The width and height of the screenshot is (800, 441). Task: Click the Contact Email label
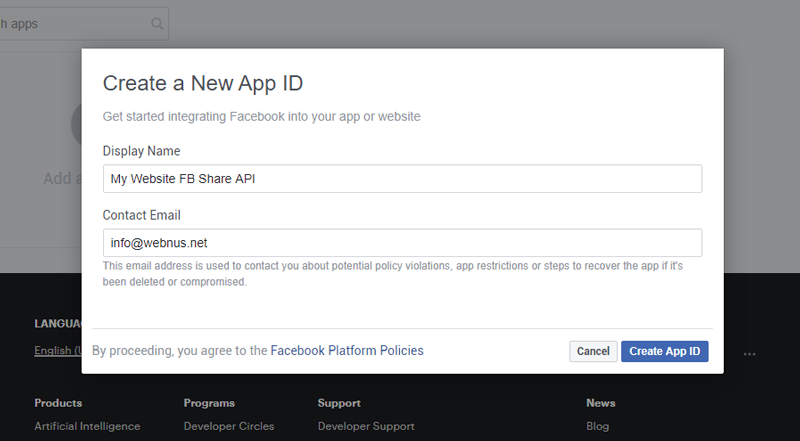(141, 215)
